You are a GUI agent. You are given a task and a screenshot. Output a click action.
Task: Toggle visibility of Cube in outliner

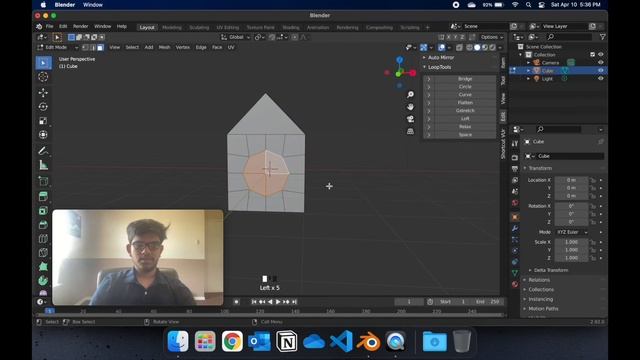click(x=600, y=71)
